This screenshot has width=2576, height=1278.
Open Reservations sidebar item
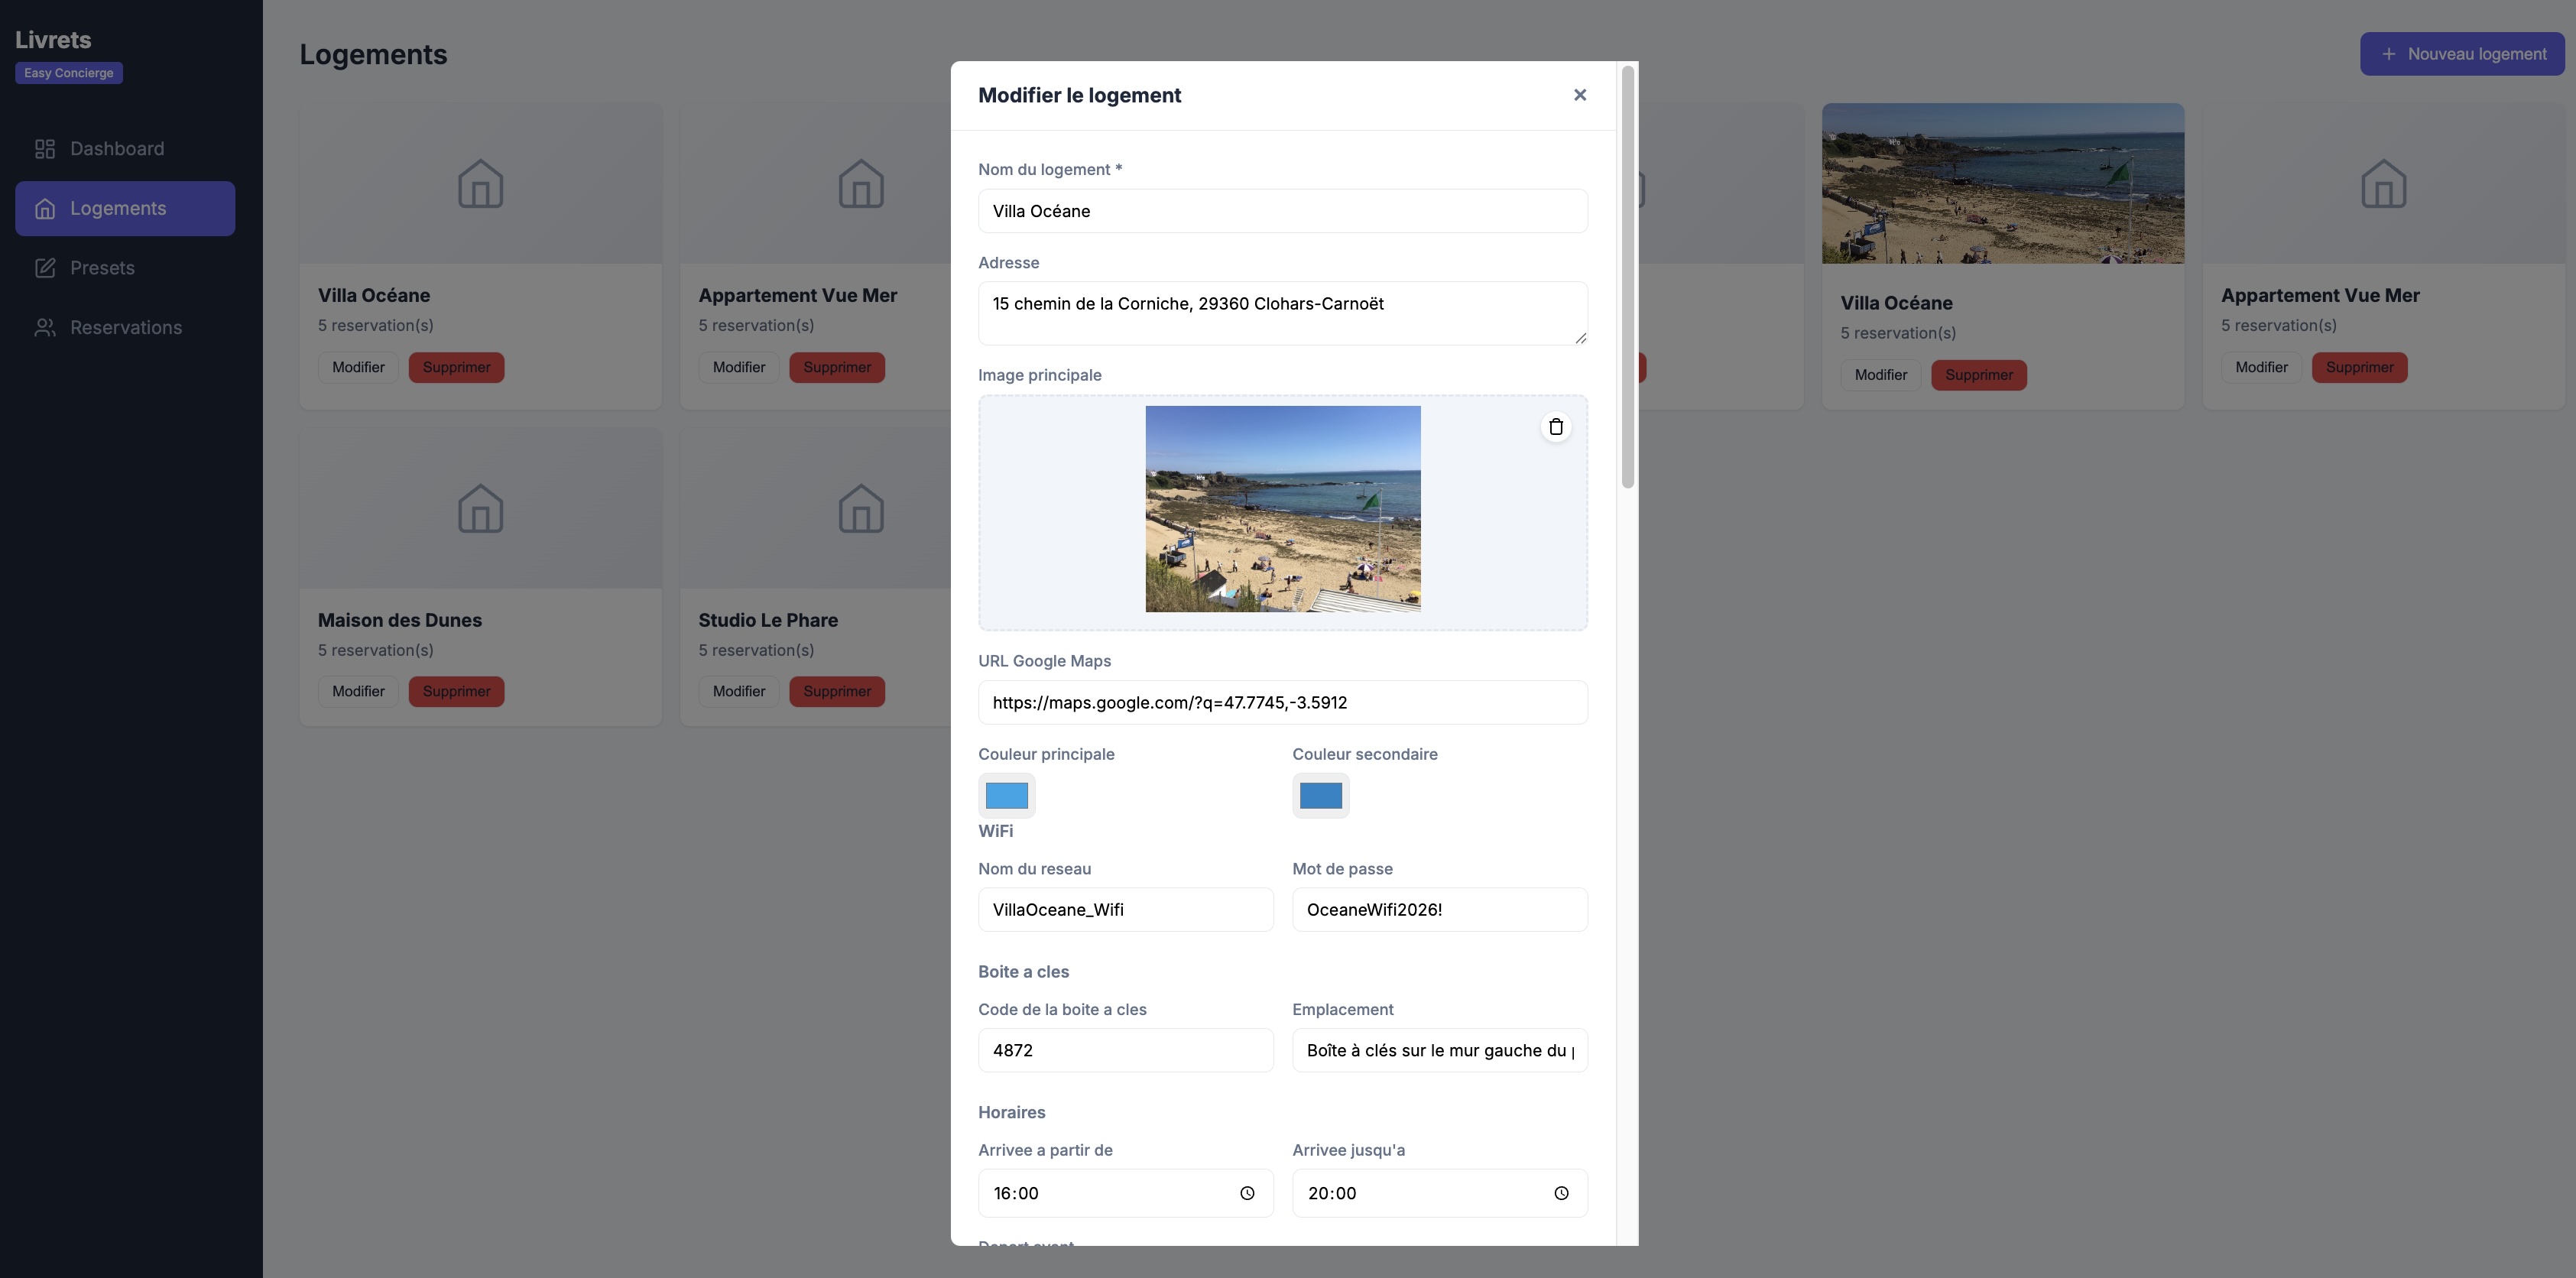click(x=125, y=328)
